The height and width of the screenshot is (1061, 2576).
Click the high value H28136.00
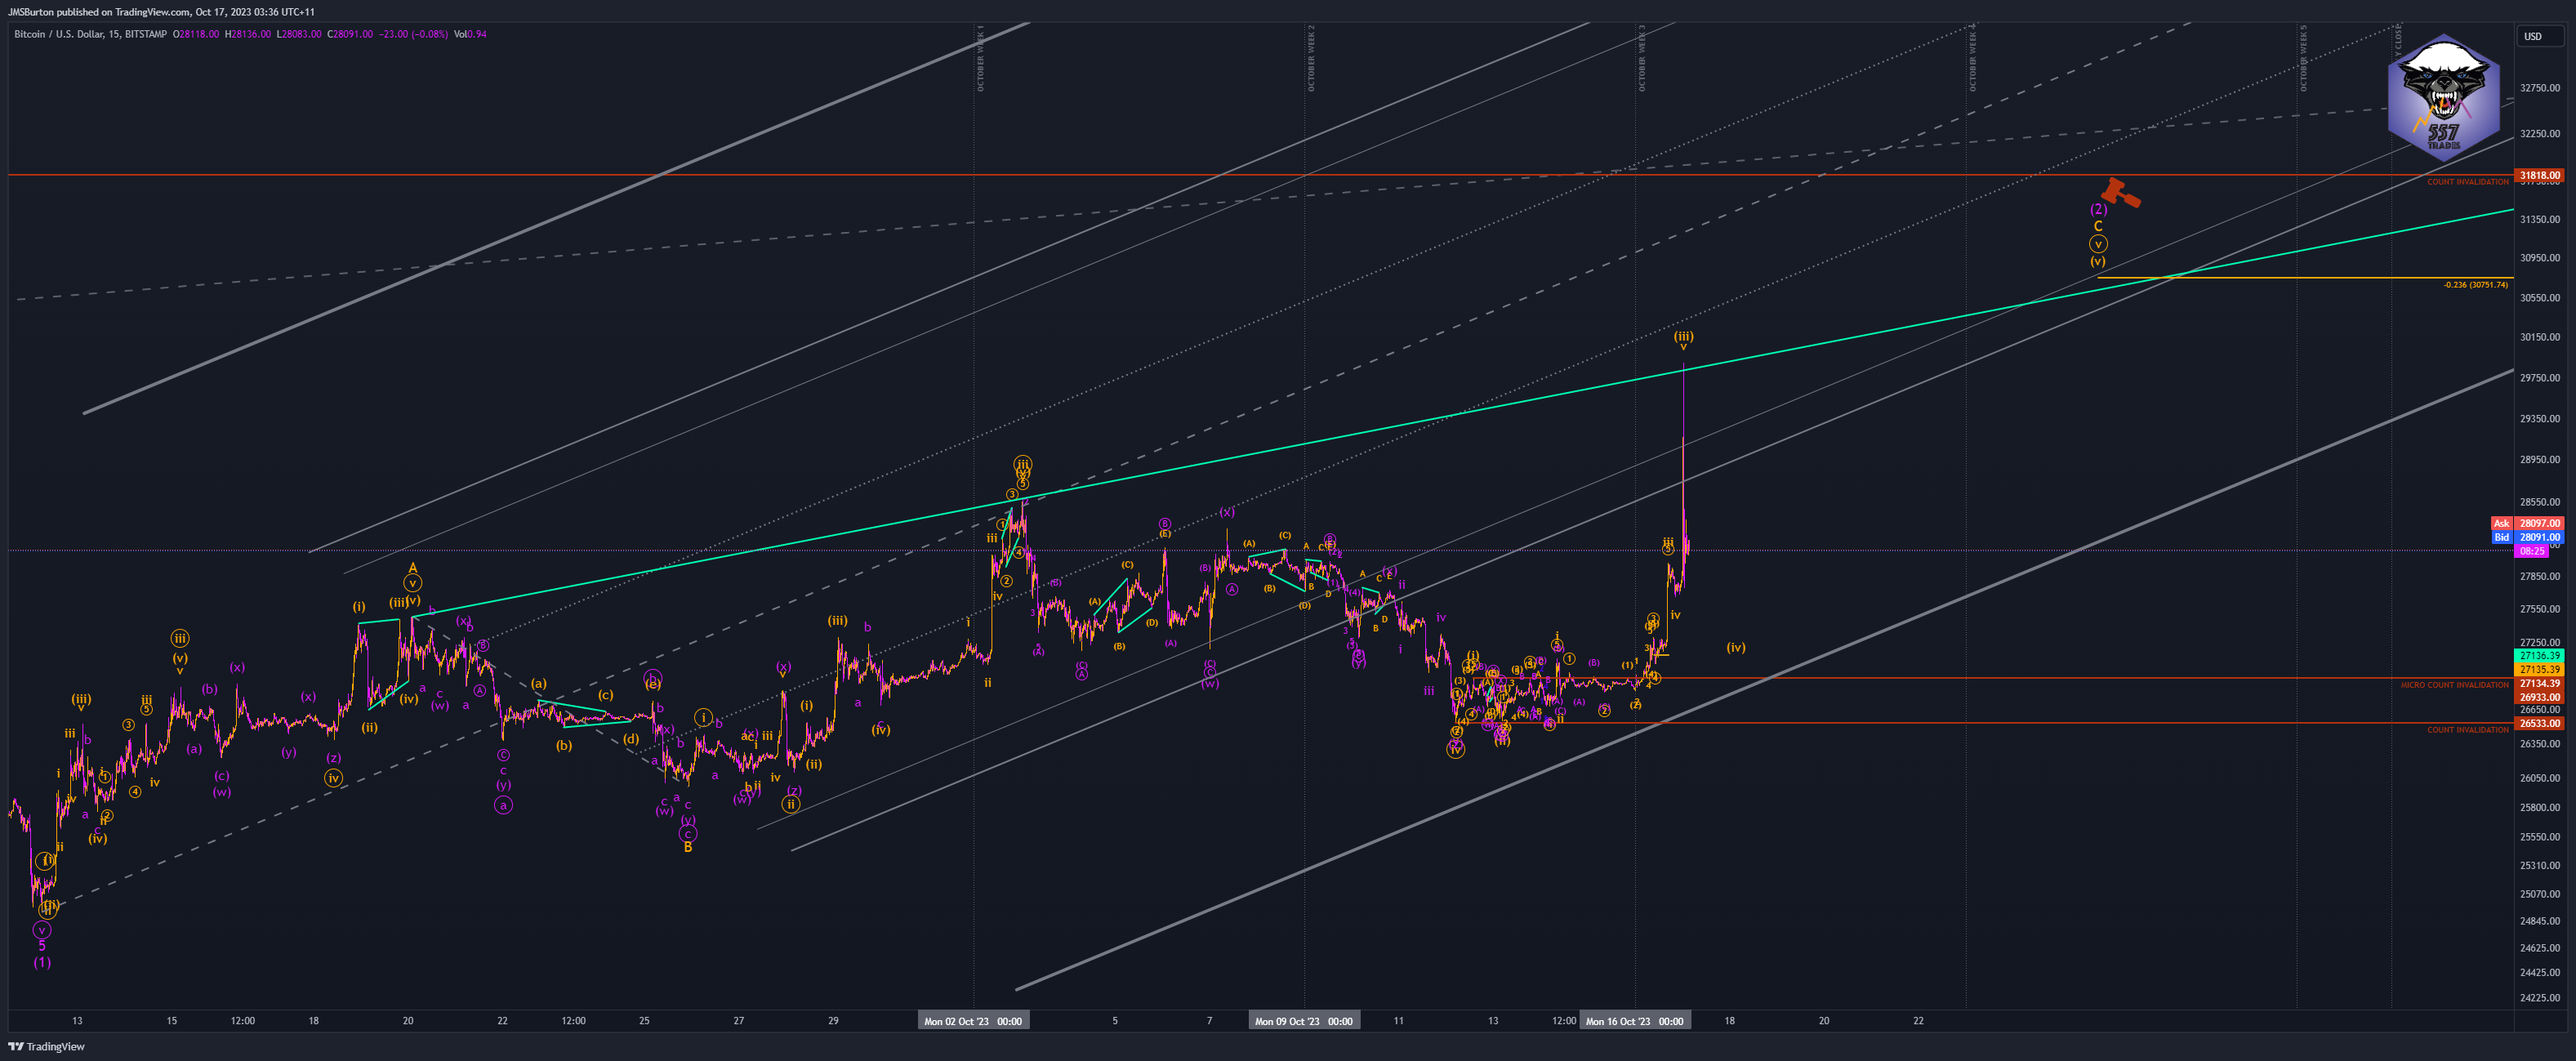coord(248,34)
